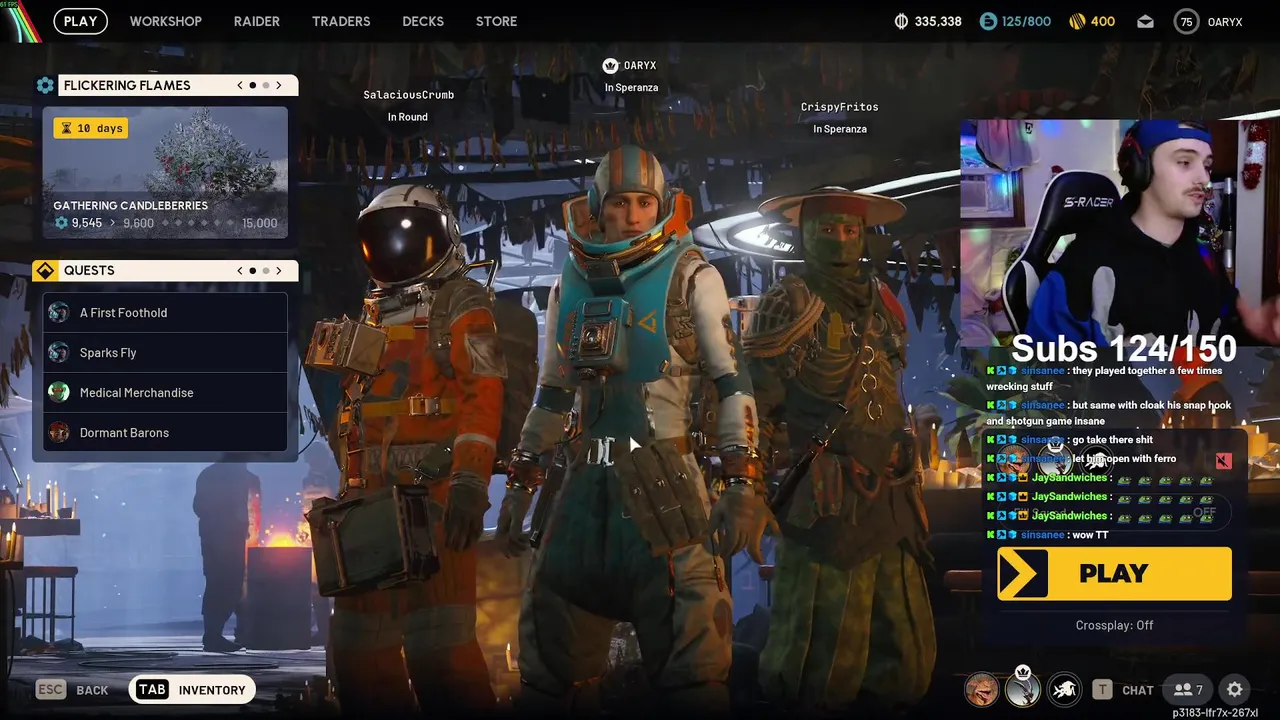Click the 125/800 token count
This screenshot has height=720, width=1280.
1027,21
